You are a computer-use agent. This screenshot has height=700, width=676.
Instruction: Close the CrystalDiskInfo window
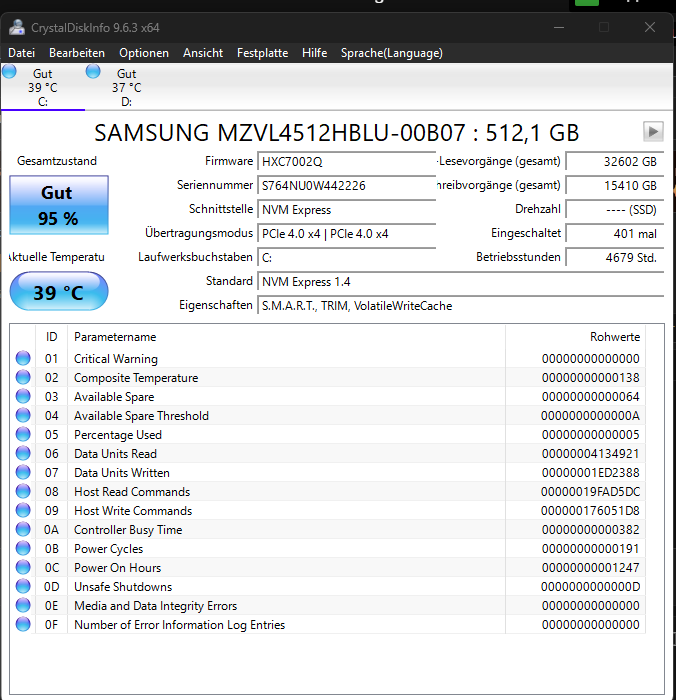(650, 28)
